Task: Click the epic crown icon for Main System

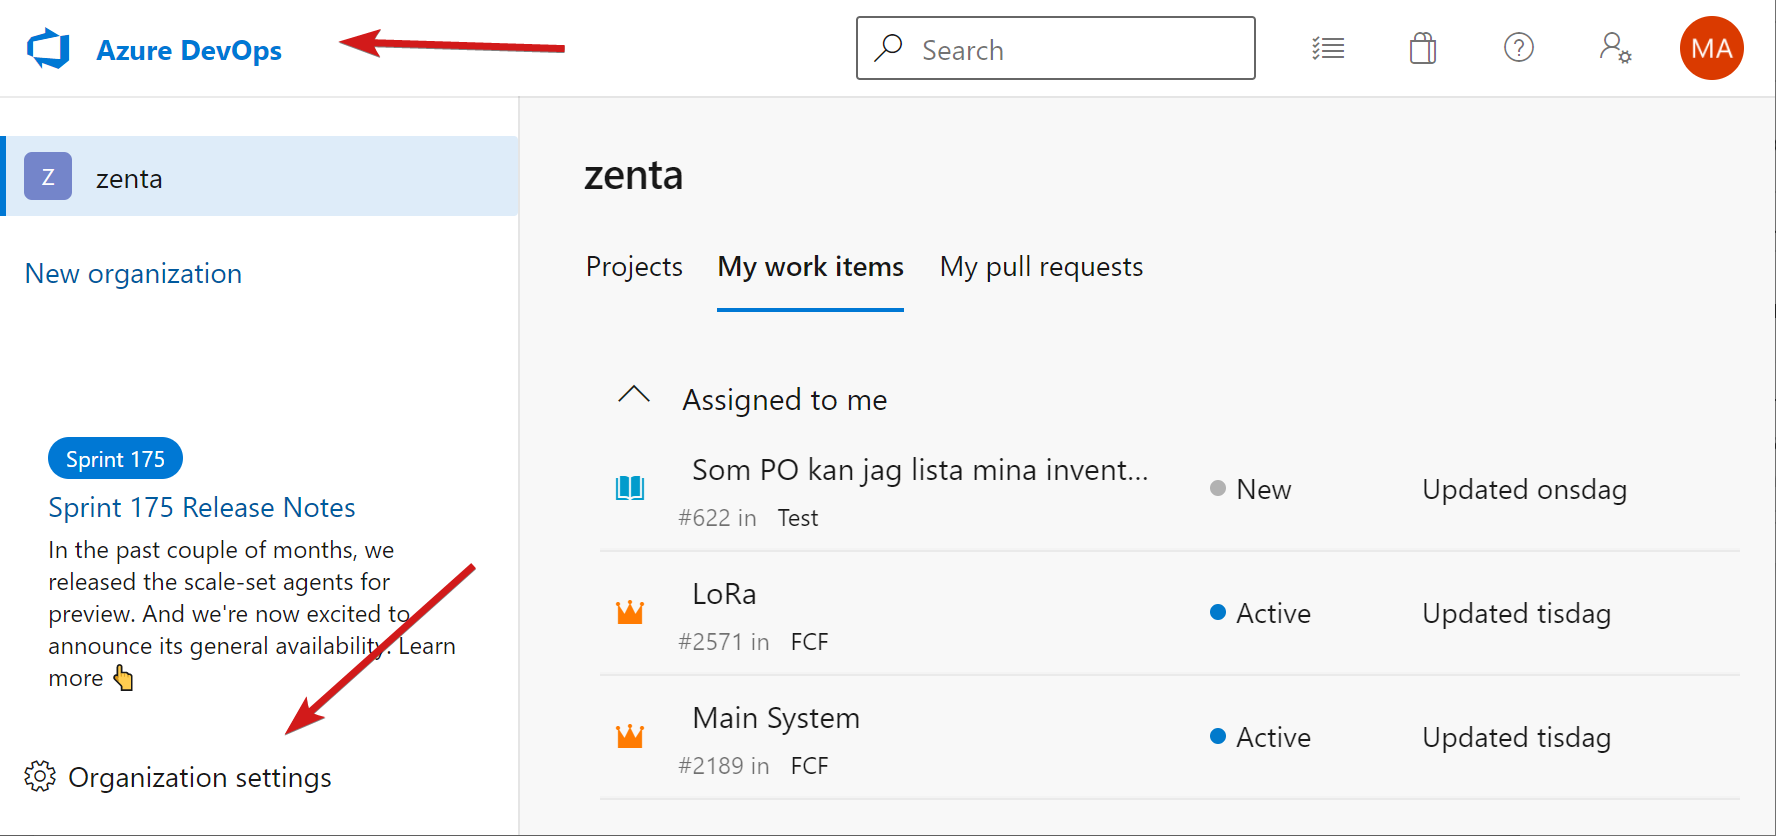Action: (630, 736)
